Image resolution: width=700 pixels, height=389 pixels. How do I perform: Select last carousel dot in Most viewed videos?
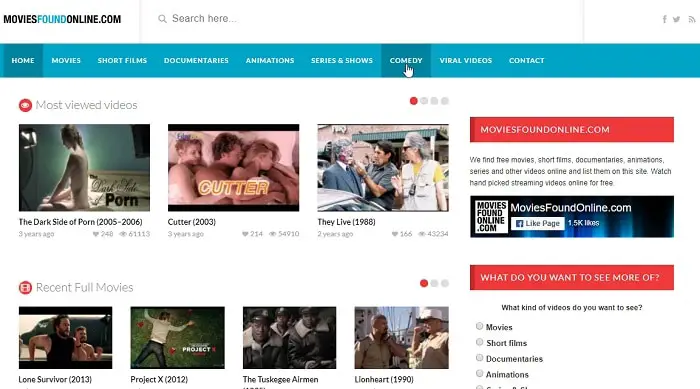click(445, 101)
